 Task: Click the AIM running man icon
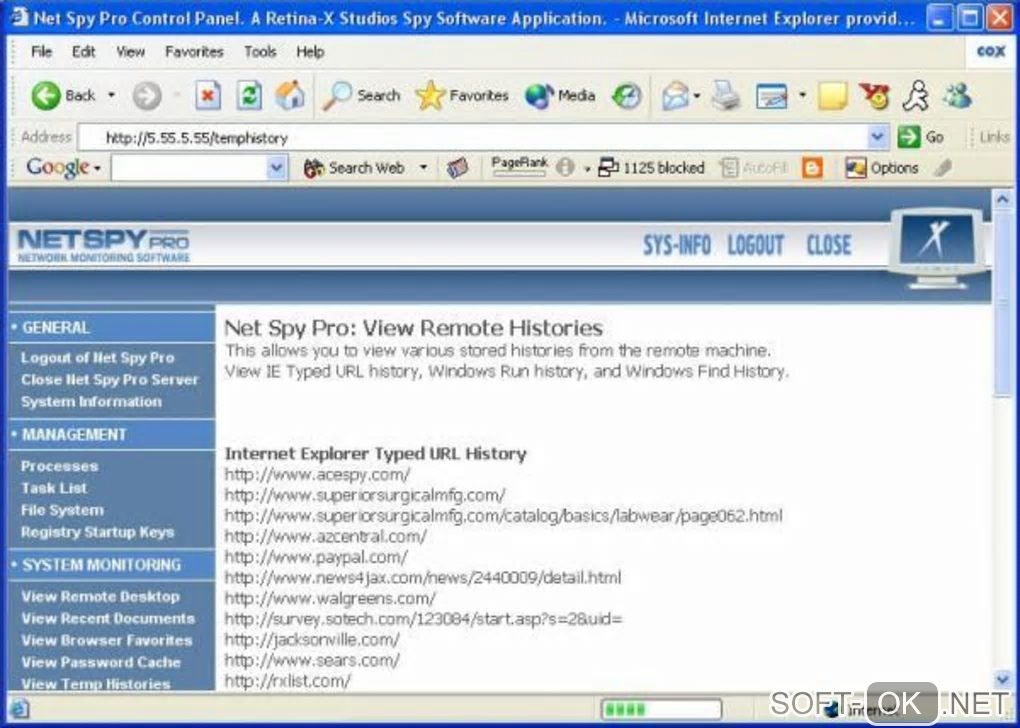point(916,96)
